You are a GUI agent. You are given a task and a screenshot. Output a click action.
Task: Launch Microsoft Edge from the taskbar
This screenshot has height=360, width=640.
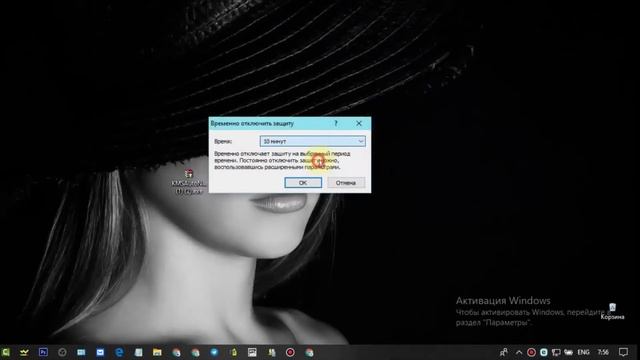119,352
